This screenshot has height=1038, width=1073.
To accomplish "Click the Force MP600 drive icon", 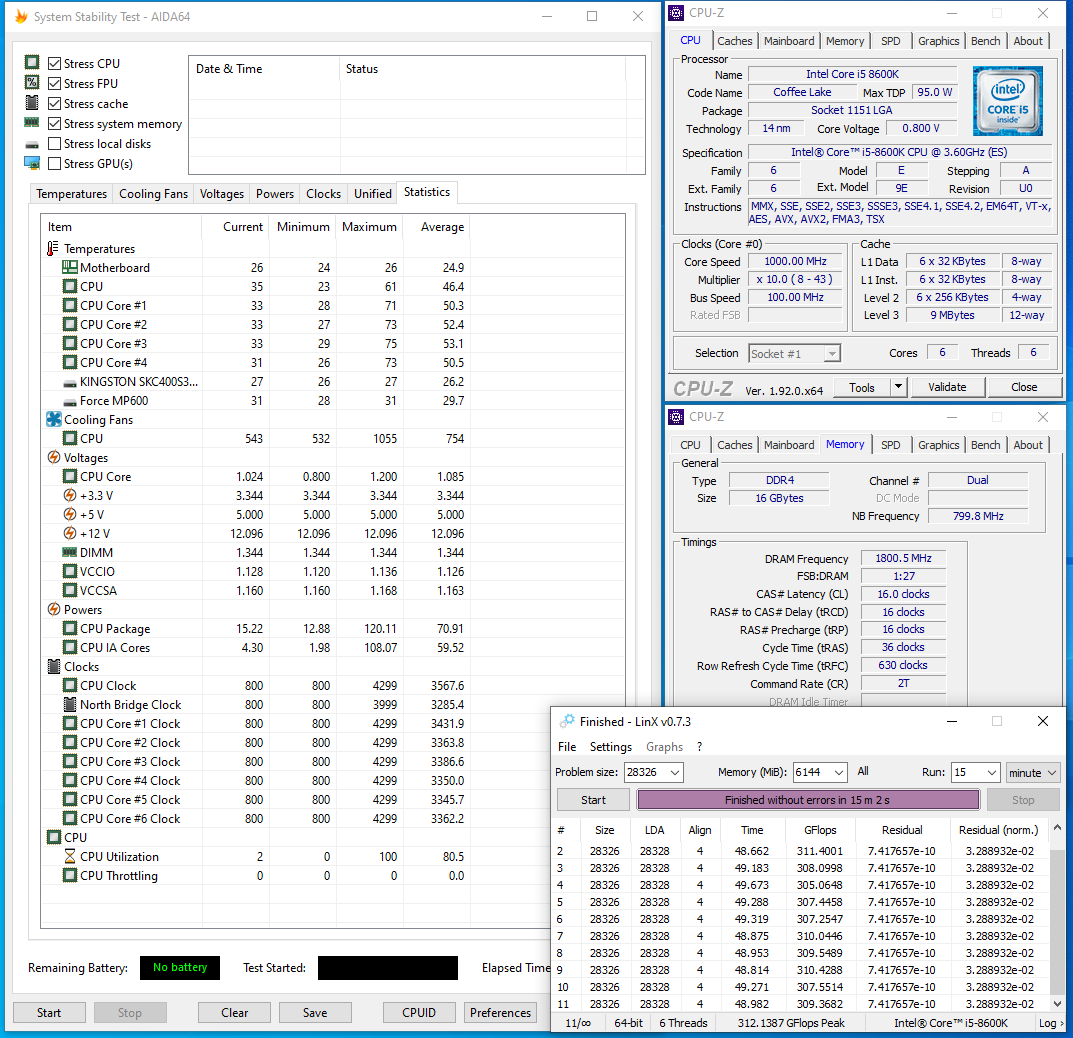I will tap(70, 402).
